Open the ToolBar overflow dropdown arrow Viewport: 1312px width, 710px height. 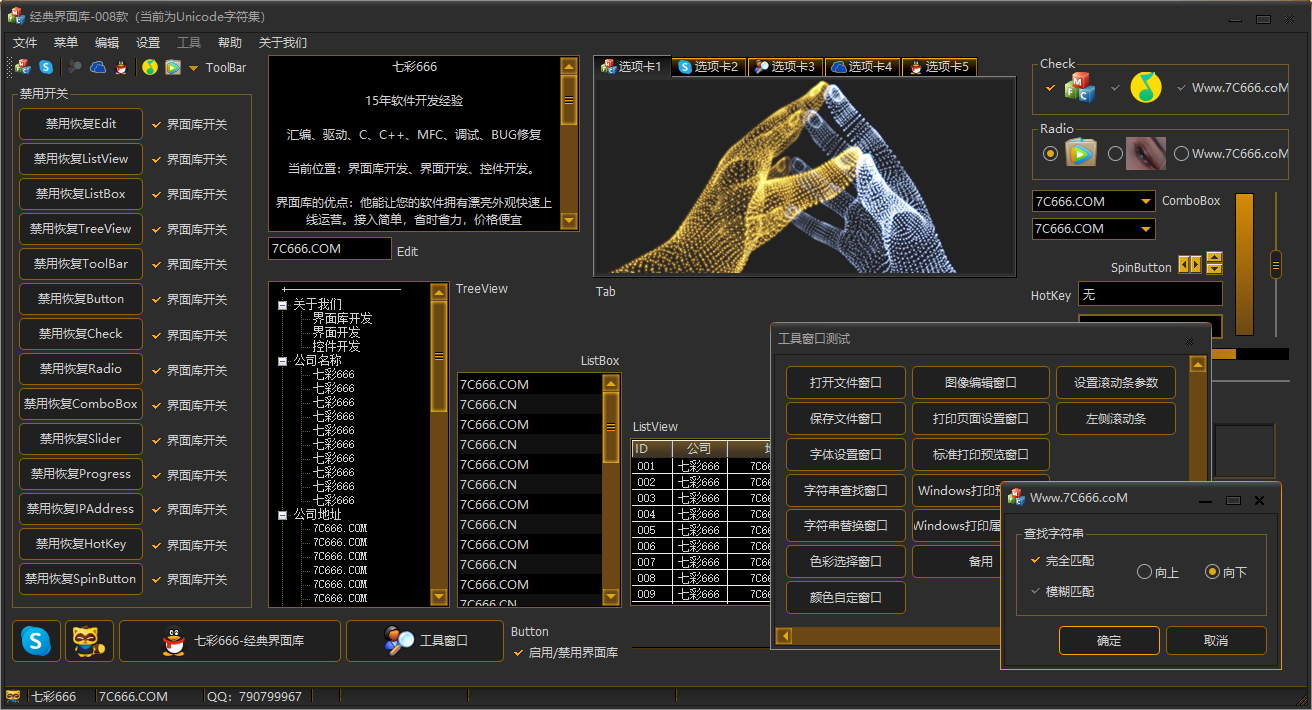point(193,69)
